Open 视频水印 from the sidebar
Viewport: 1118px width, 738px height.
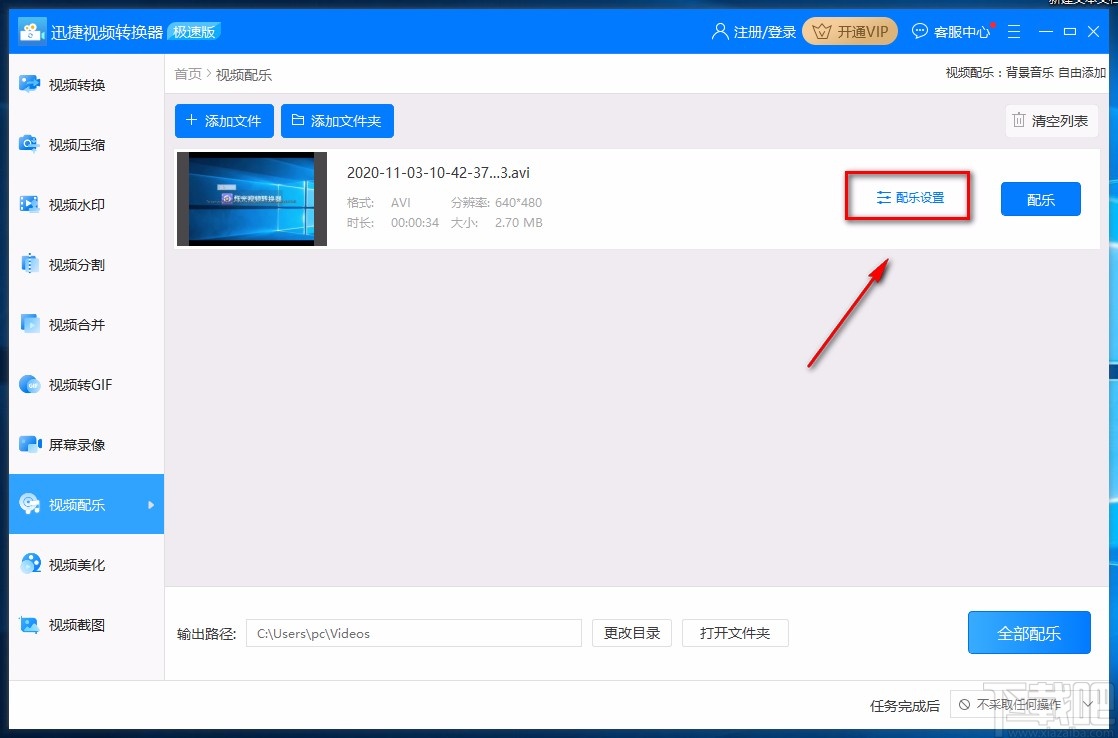[x=86, y=205]
